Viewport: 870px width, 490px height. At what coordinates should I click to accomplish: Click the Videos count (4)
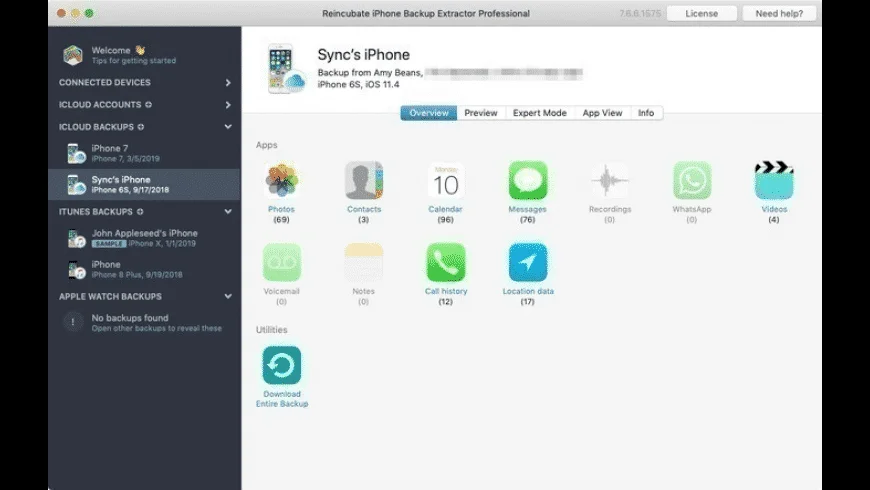pos(774,220)
